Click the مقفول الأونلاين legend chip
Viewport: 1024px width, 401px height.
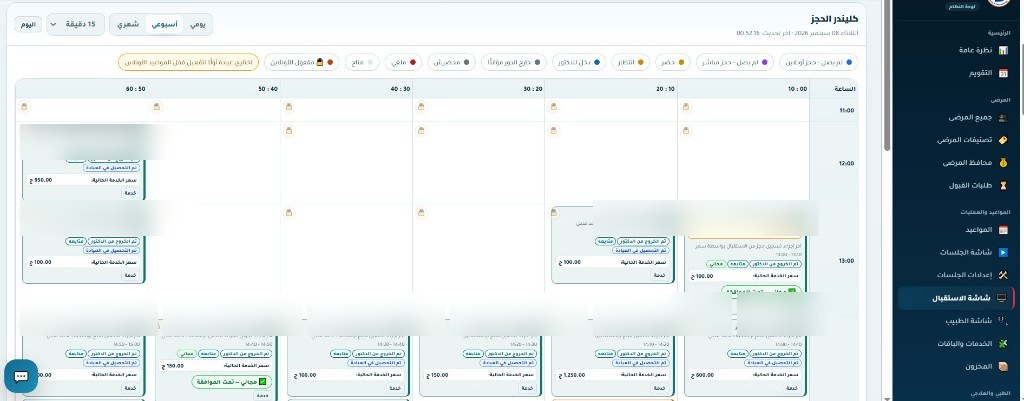304,62
